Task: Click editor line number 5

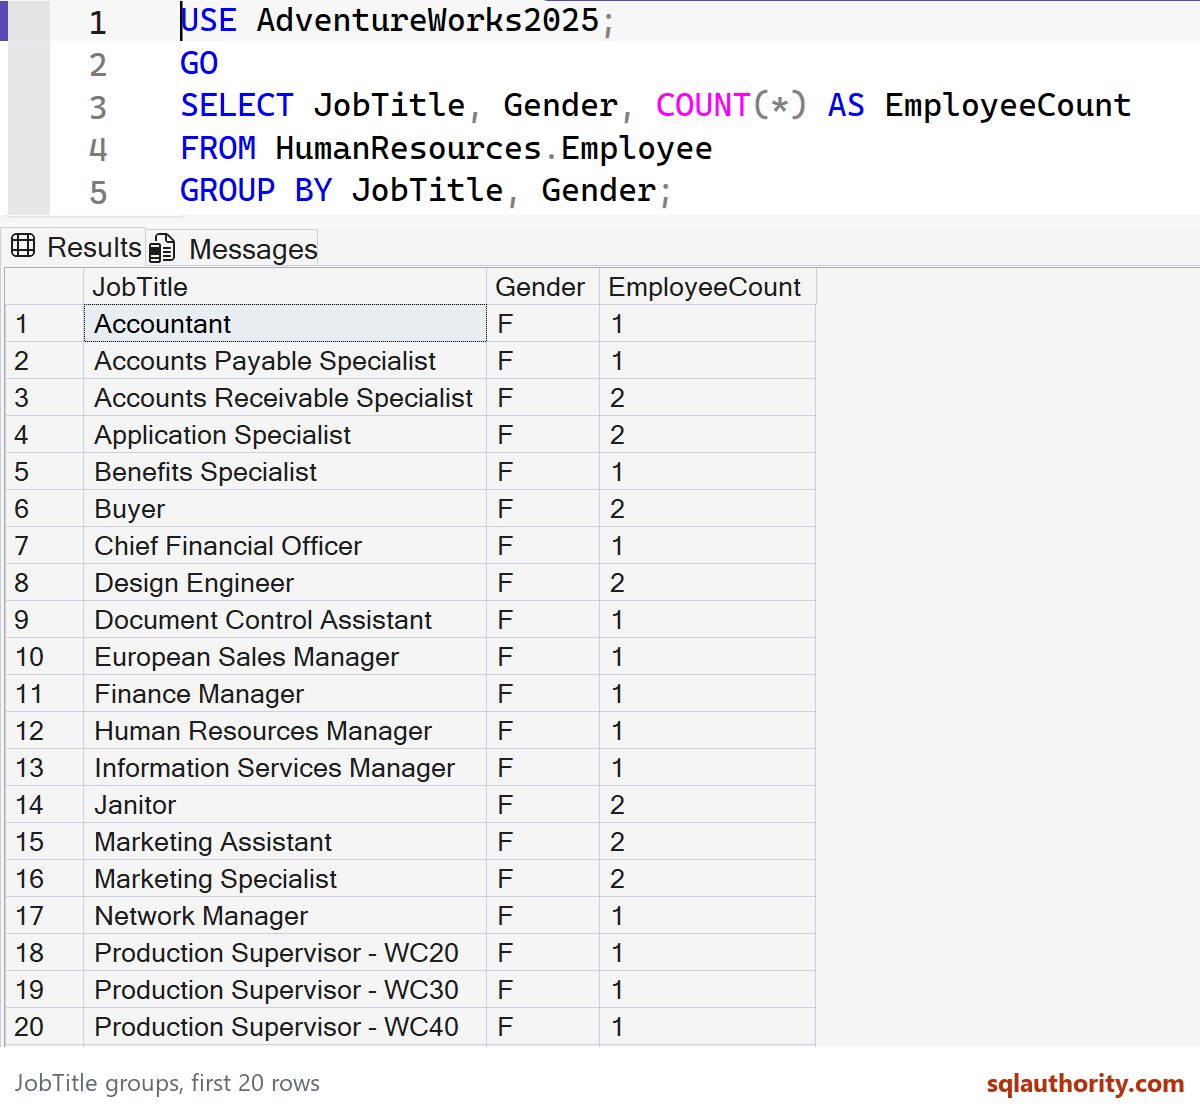Action: click(x=97, y=192)
